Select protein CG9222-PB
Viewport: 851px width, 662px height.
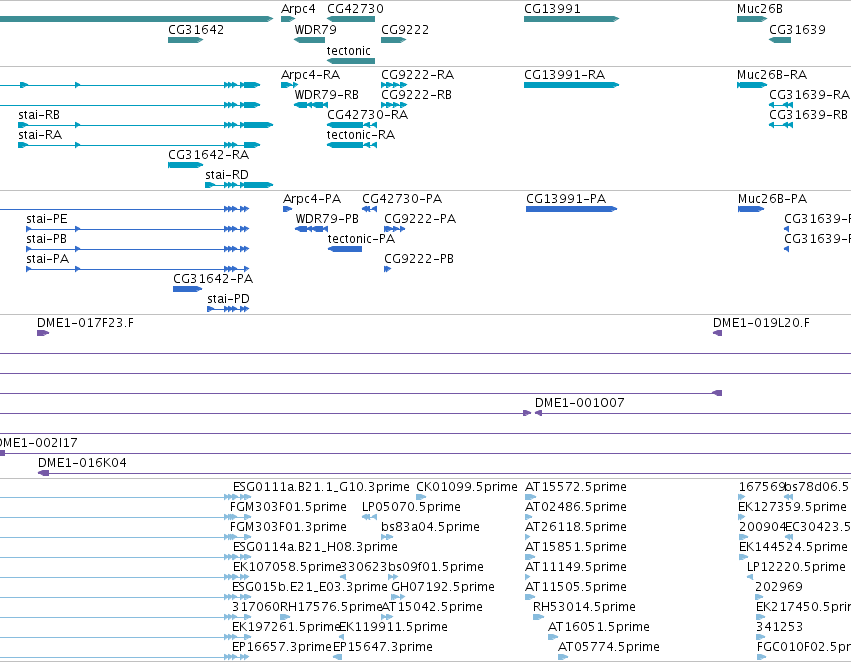tap(388, 269)
